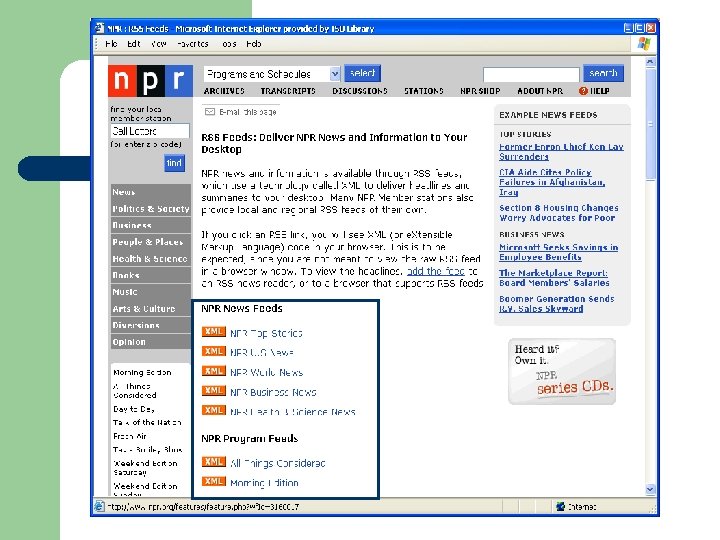Open Boomer Generation Sends R.V. Sales Skyward

557,304
